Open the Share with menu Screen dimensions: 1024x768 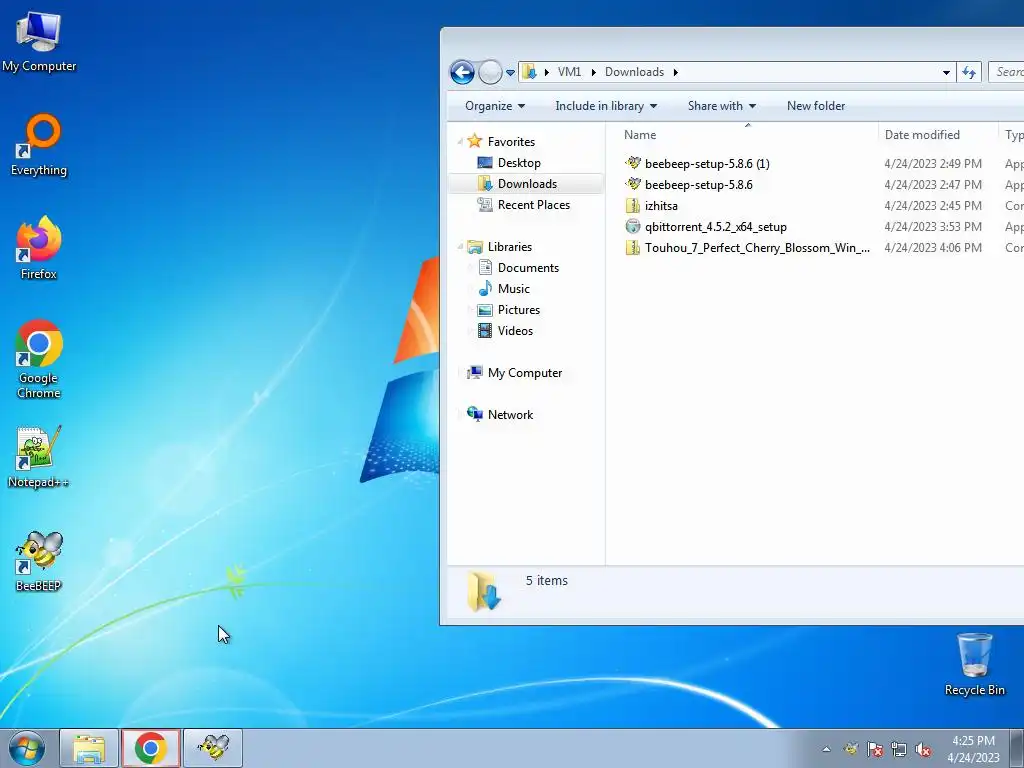click(x=722, y=106)
